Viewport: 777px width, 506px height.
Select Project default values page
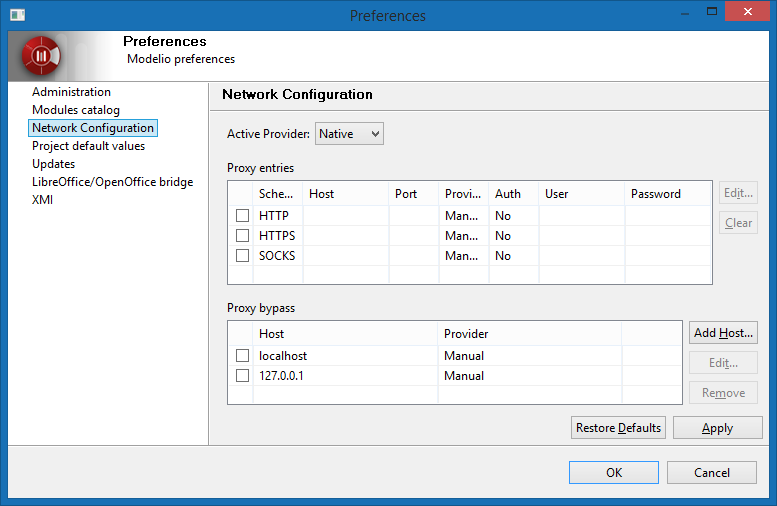point(88,146)
